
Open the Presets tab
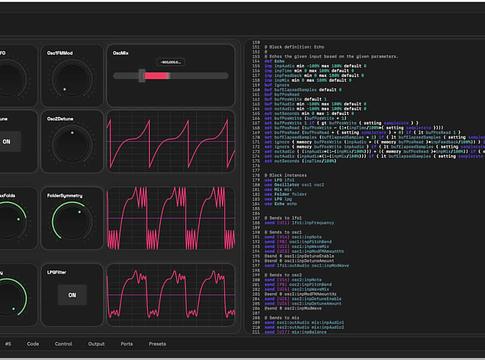(157, 344)
